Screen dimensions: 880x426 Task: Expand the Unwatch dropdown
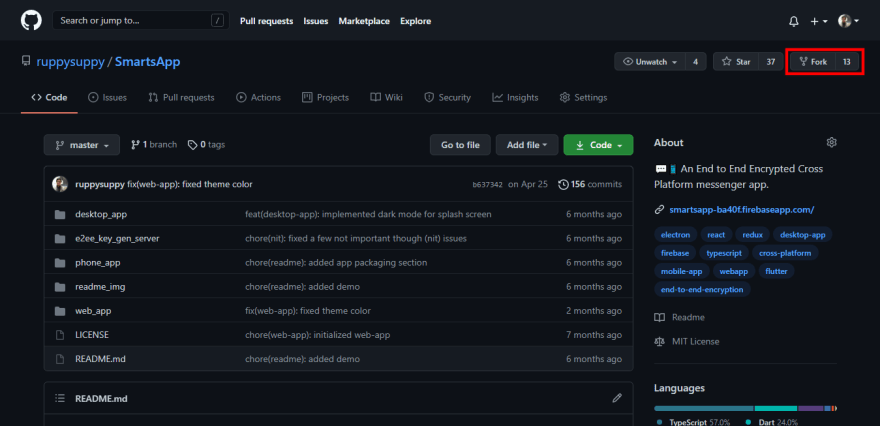click(x=650, y=62)
